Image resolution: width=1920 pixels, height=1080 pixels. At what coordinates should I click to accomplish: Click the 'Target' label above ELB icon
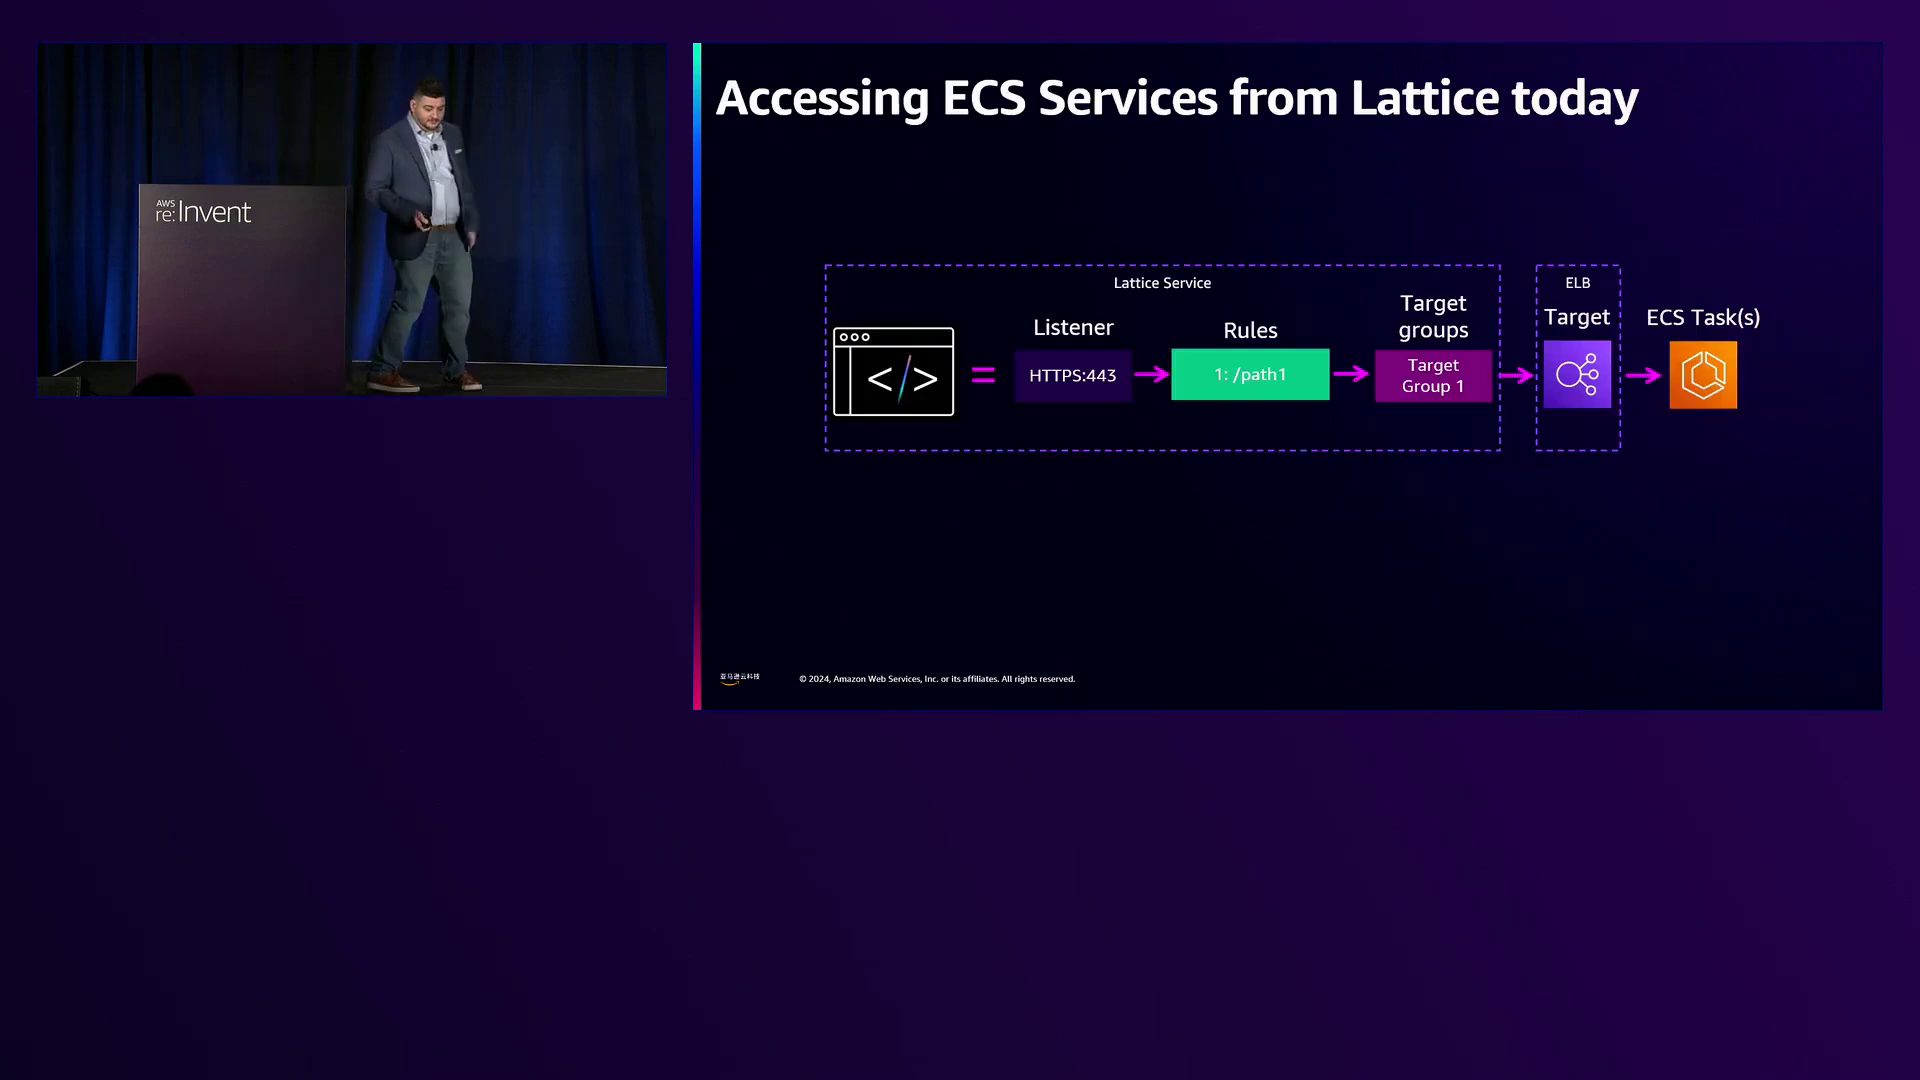pyautogui.click(x=1576, y=317)
